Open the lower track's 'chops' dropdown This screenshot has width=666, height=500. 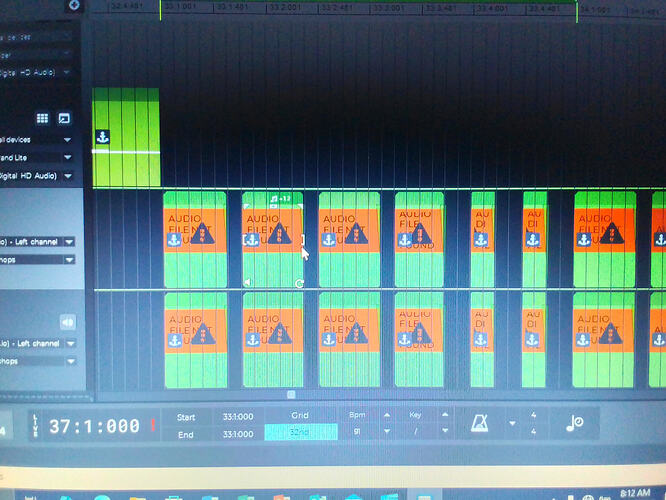[71, 362]
